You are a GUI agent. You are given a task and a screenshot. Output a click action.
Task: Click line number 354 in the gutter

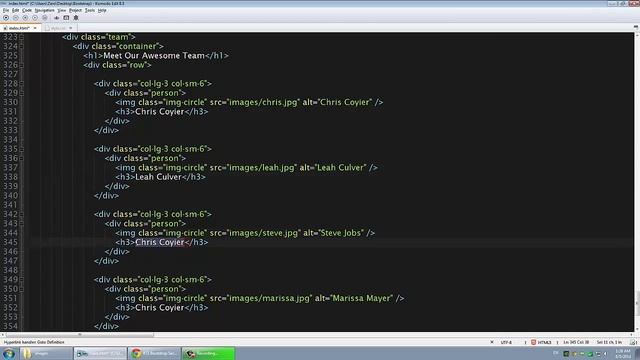pos(10,326)
